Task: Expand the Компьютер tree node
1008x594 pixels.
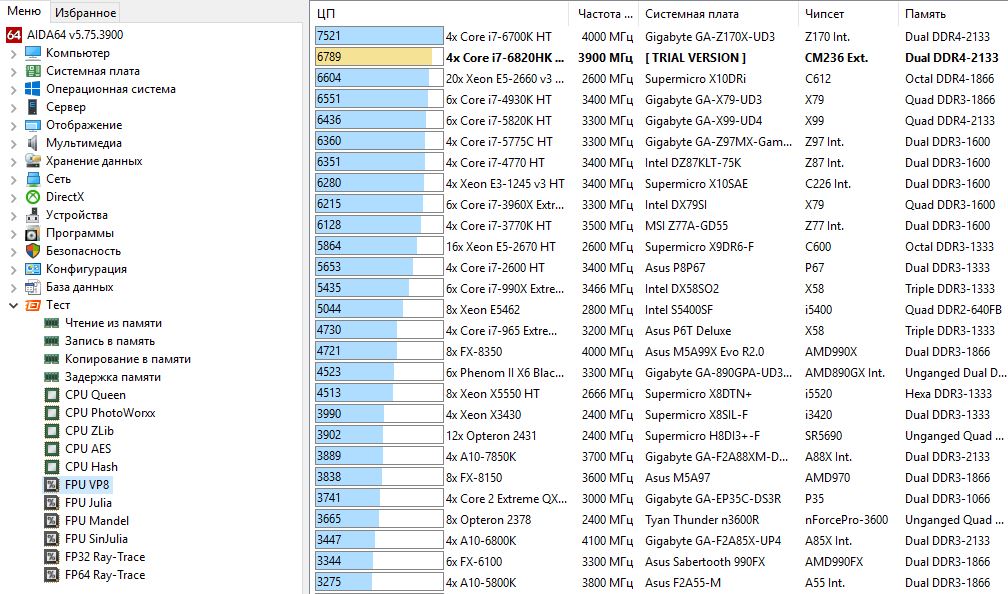Action: (x=14, y=53)
